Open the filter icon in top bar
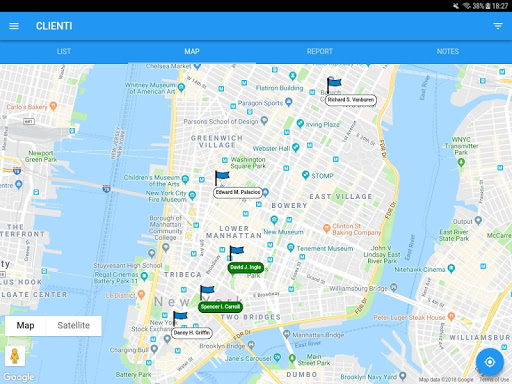512x384 pixels. tap(498, 26)
